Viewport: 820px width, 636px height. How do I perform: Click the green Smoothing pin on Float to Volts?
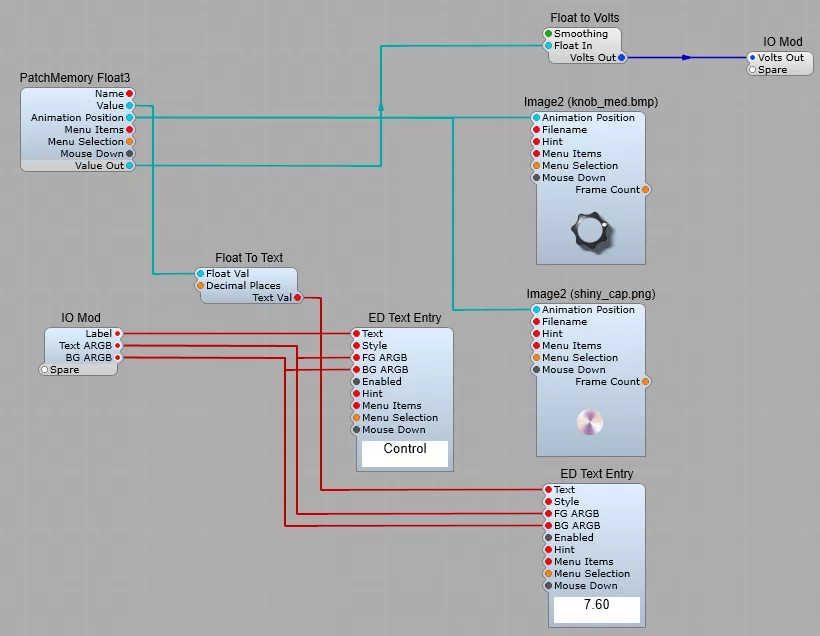click(x=548, y=34)
